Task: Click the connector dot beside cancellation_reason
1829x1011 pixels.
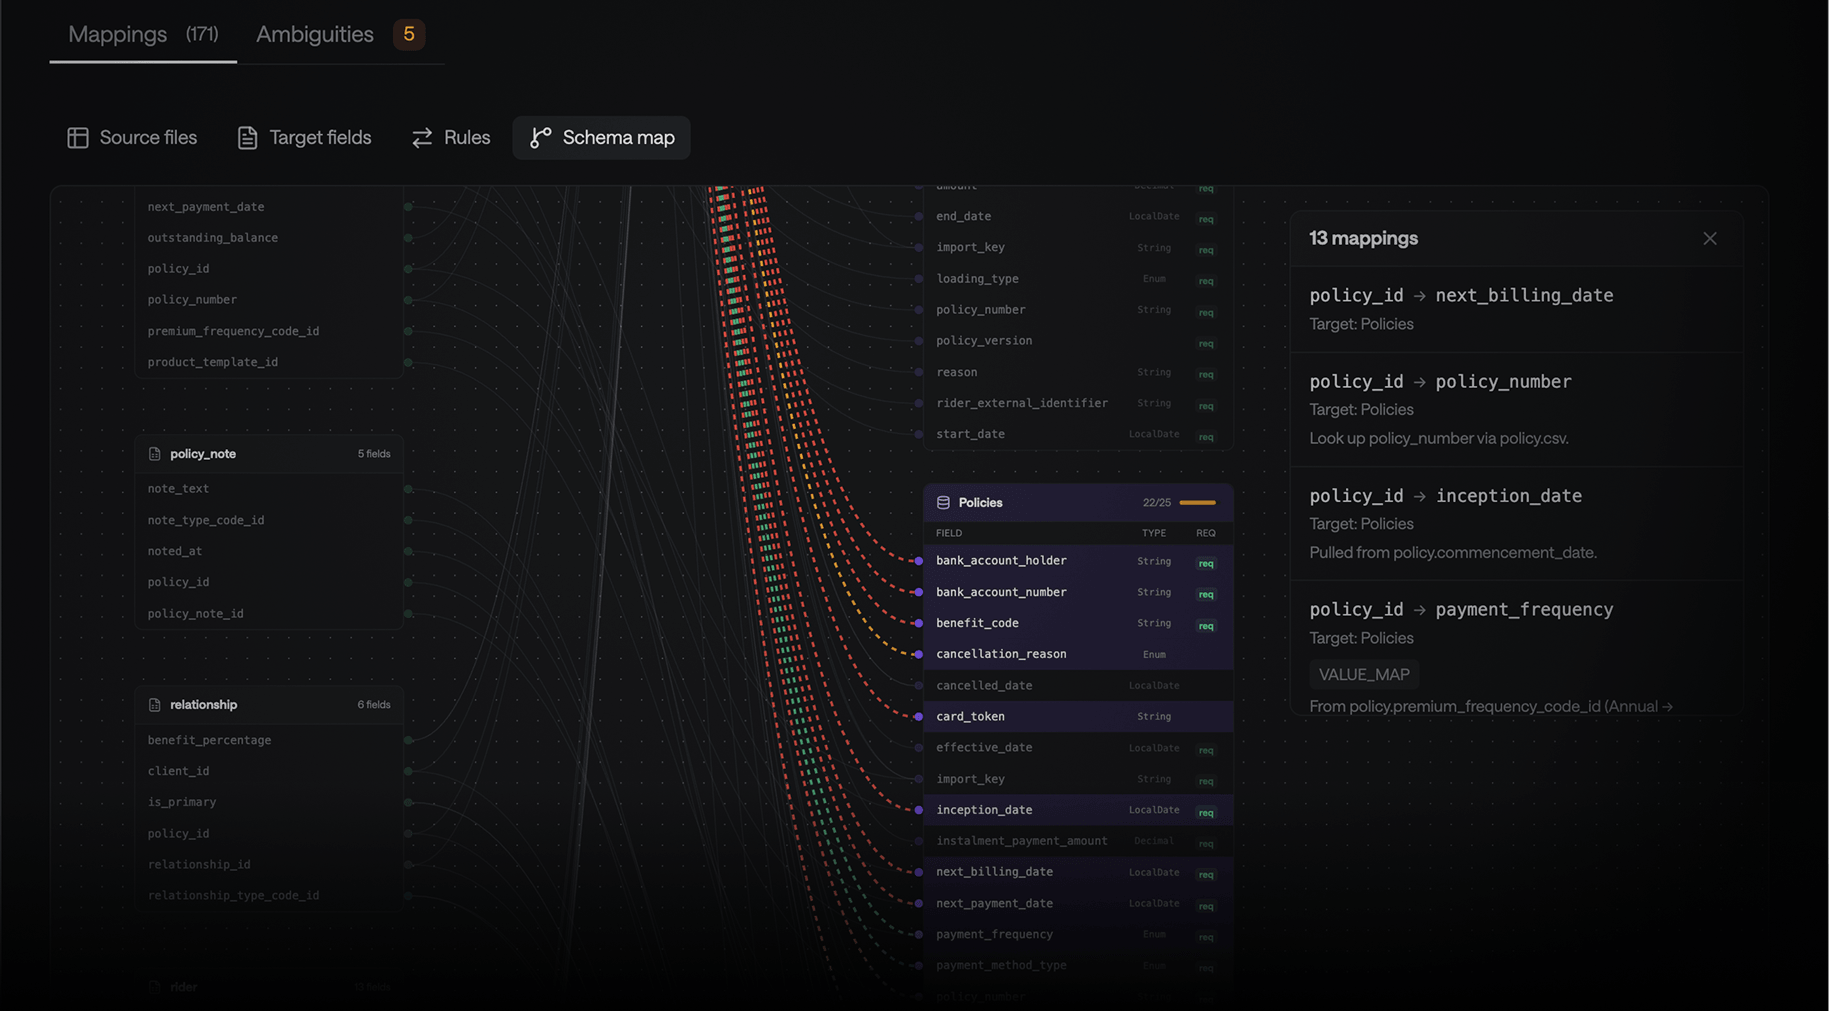Action: click(919, 654)
